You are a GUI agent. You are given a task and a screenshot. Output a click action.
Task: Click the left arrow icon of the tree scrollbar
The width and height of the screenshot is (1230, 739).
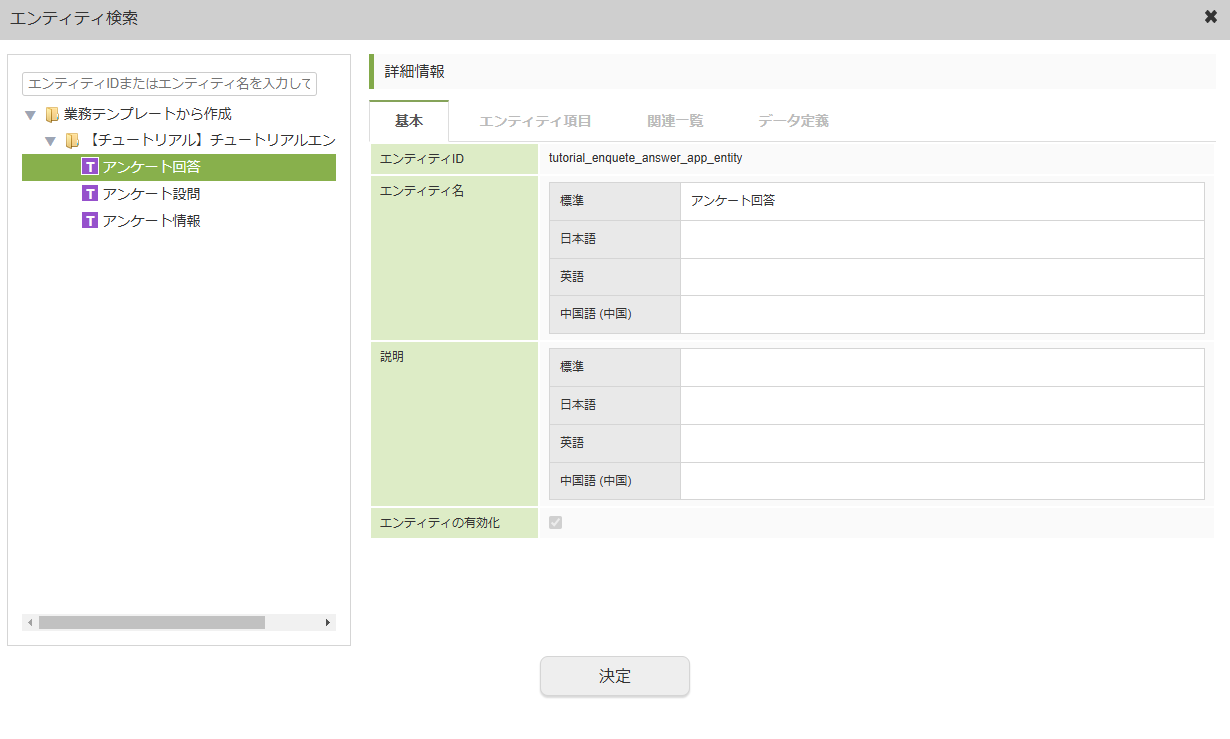click(29, 621)
